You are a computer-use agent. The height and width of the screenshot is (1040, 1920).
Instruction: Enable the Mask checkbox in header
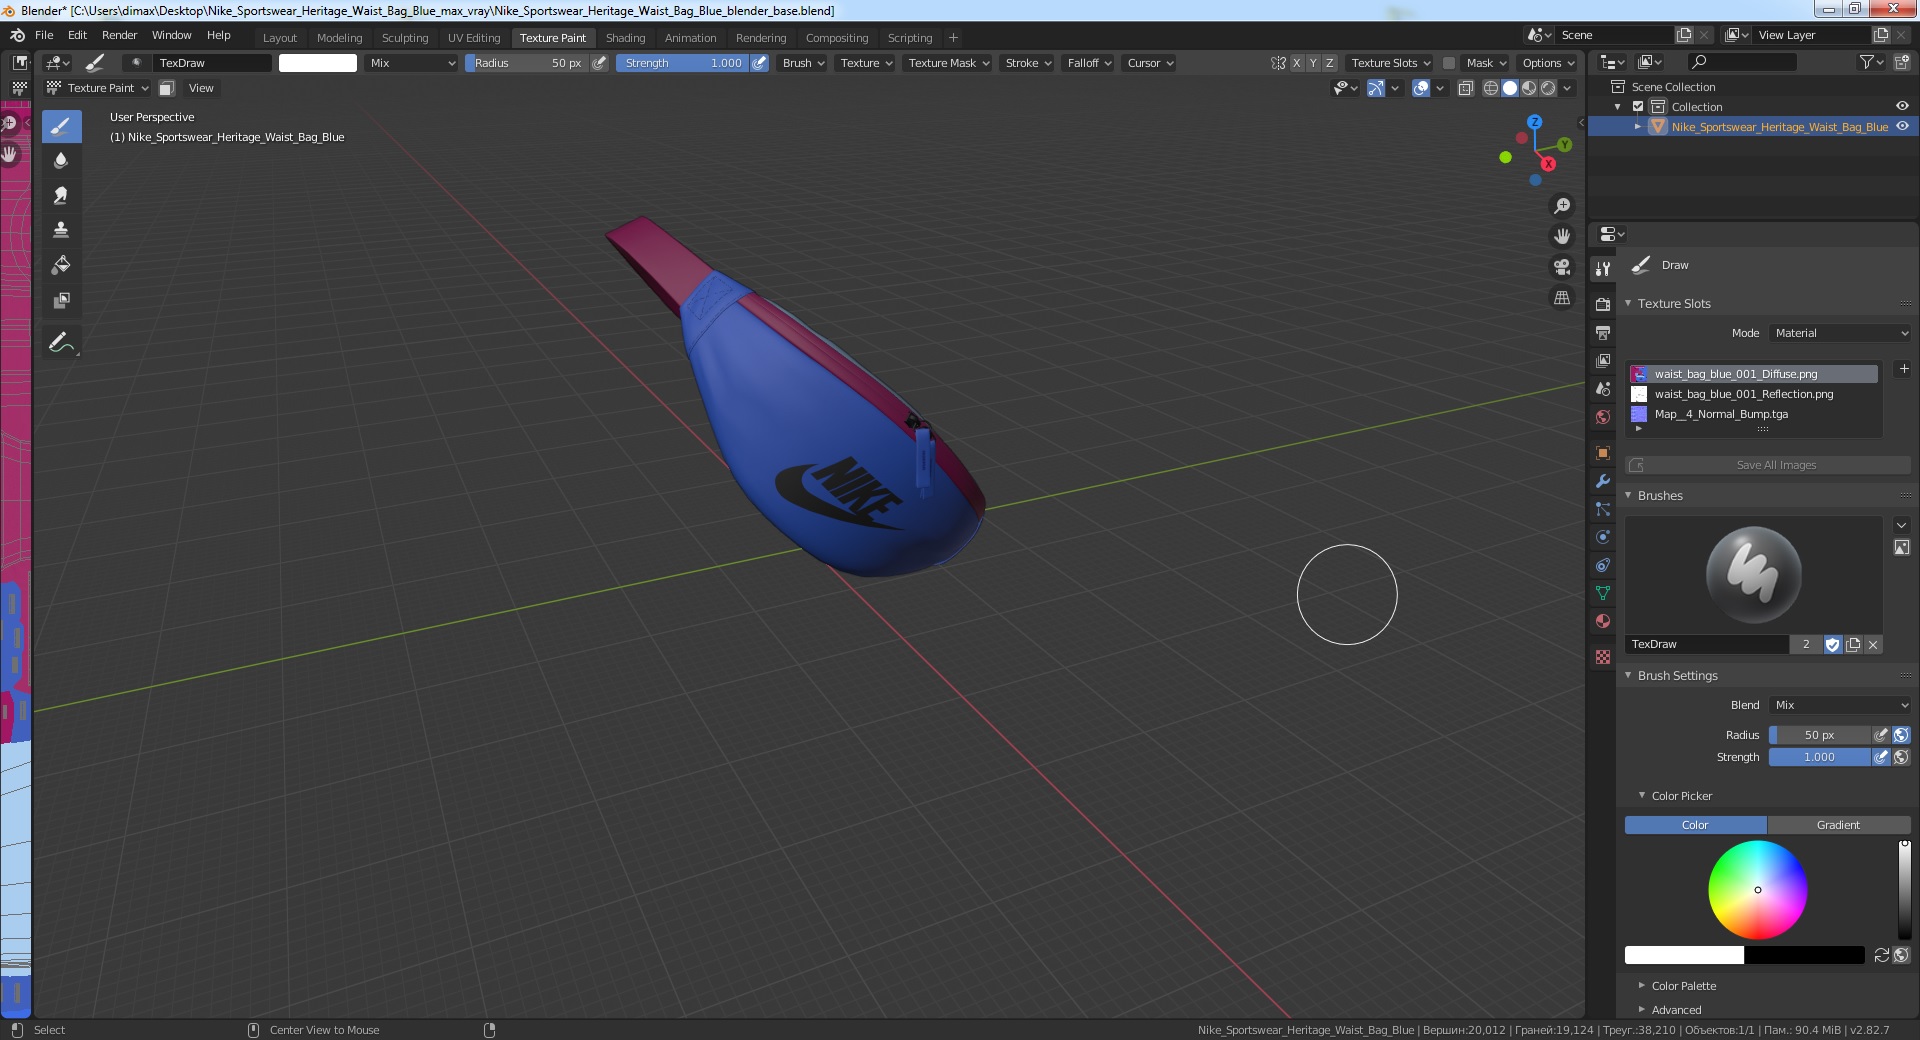pos(1448,63)
